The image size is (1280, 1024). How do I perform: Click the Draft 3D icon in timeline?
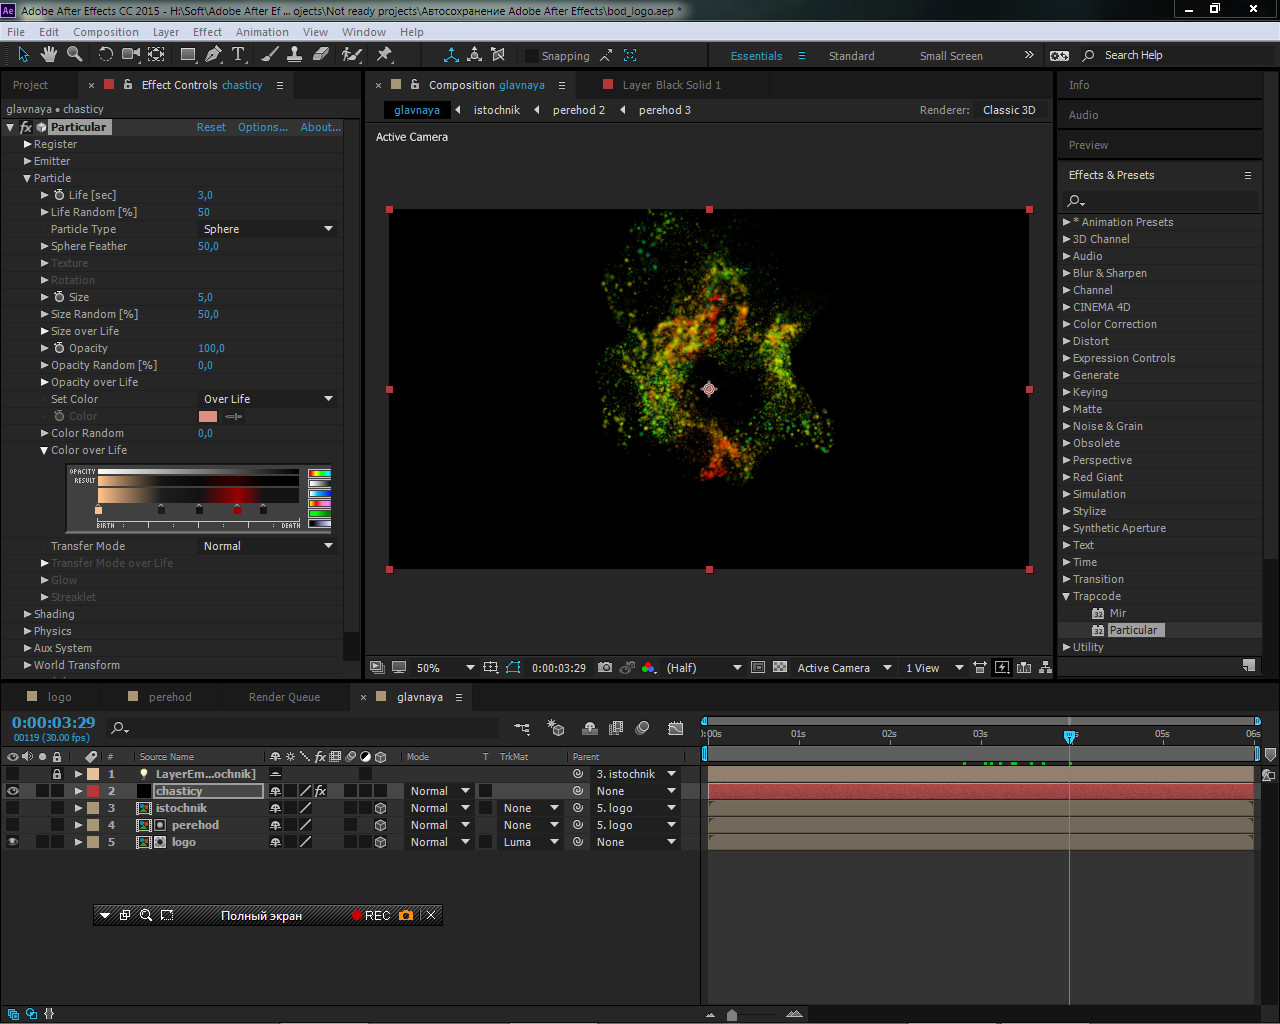click(x=557, y=728)
